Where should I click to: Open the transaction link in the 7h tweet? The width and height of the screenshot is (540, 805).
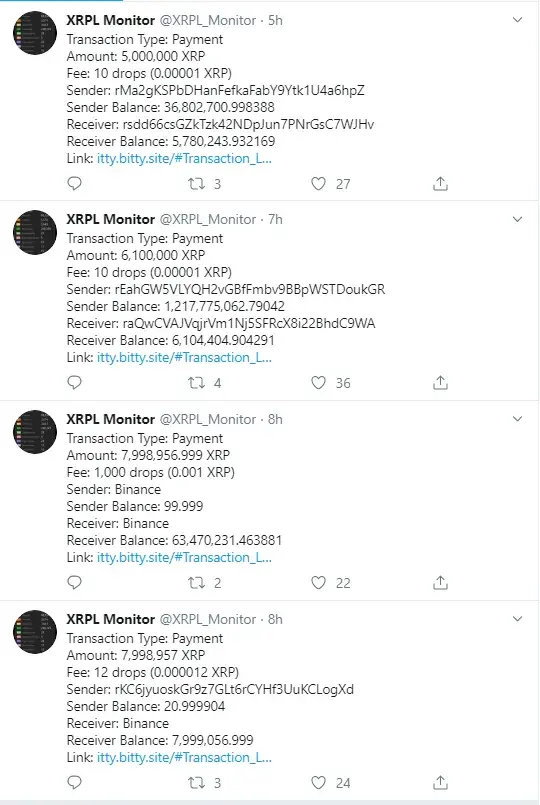184,357
